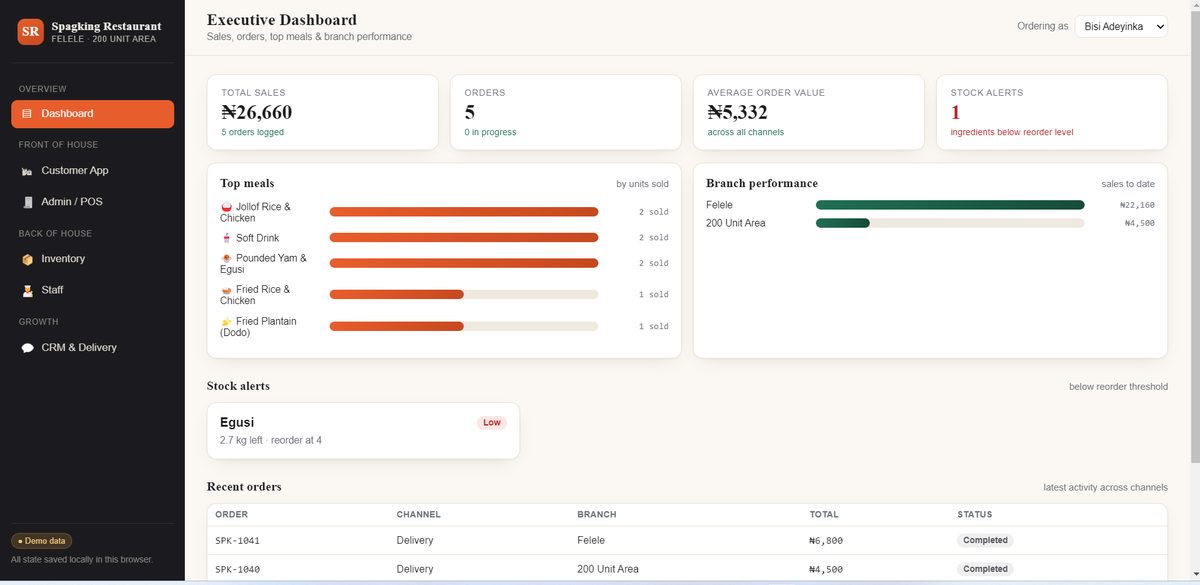The width and height of the screenshot is (1200, 585).
Task: Click the Pounded Yam & Egusi meal icon
Action: point(226,258)
